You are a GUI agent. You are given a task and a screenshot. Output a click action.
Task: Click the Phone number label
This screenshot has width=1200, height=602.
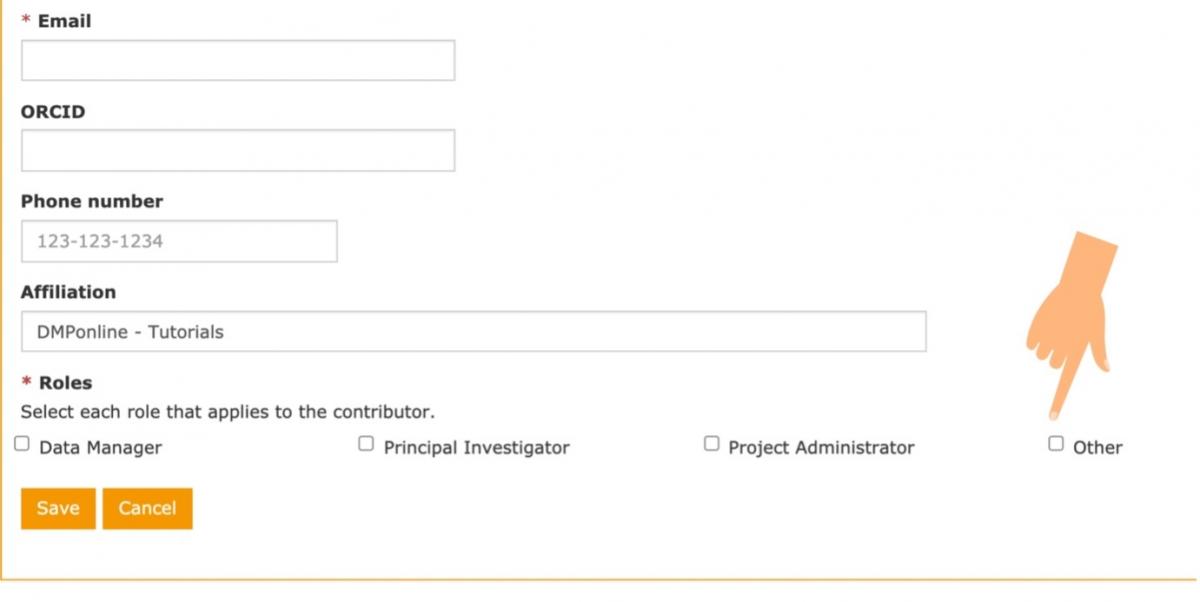pyautogui.click(x=92, y=201)
